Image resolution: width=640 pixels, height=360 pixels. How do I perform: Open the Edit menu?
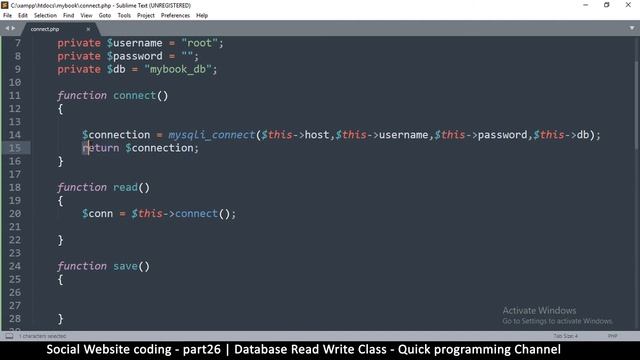click(x=23, y=16)
